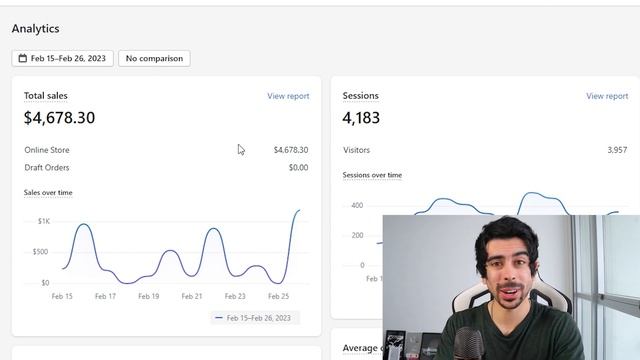
Task: Open the Feb 15–Feb 26, 2023 date picker
Action: (x=62, y=58)
